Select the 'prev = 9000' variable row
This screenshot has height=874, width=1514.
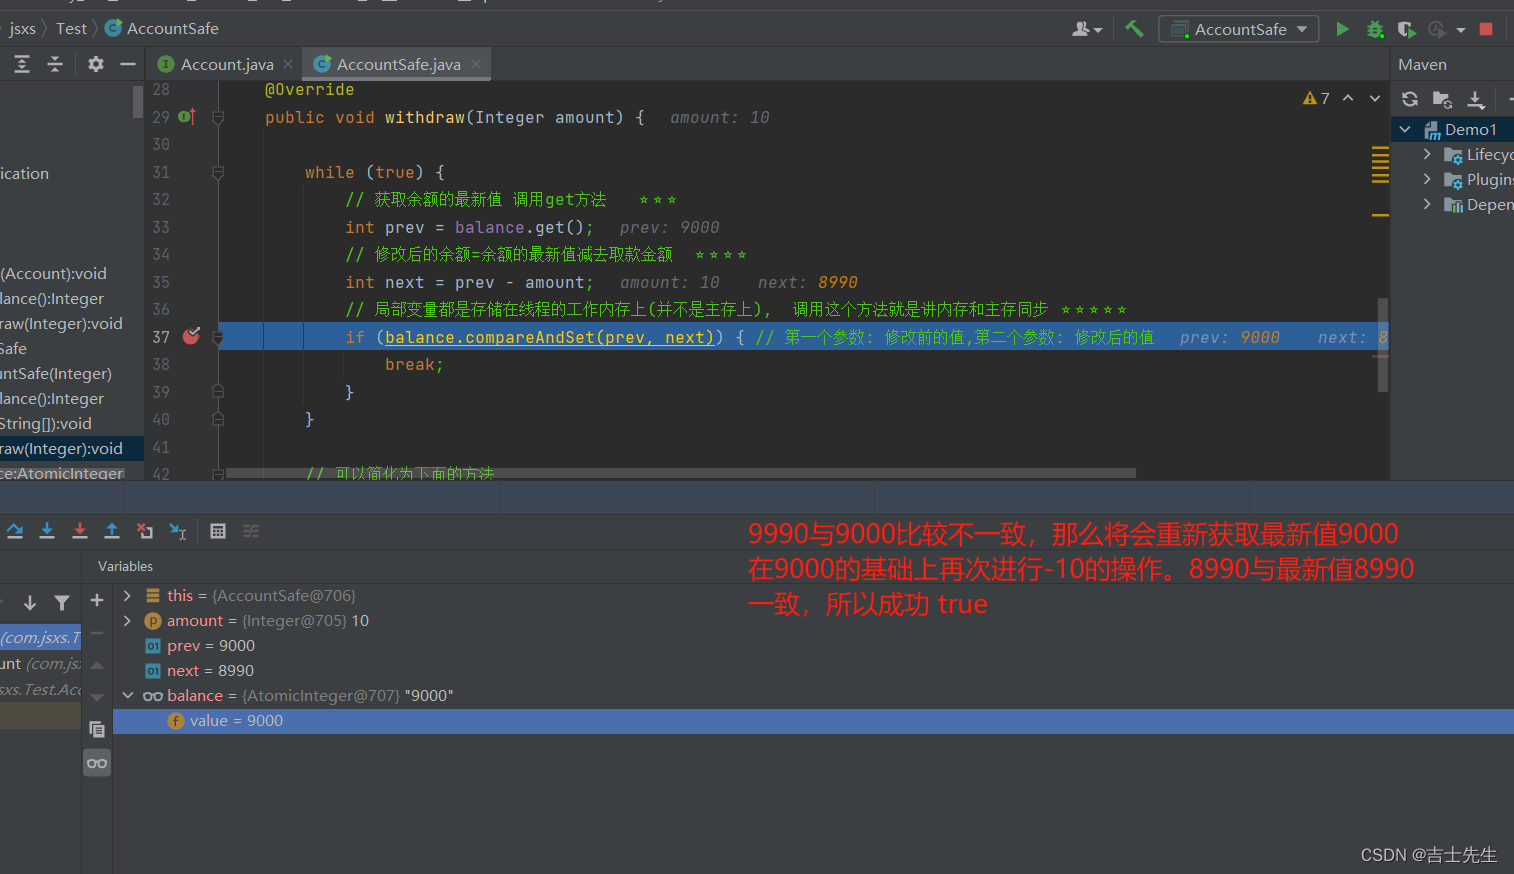pos(813,645)
